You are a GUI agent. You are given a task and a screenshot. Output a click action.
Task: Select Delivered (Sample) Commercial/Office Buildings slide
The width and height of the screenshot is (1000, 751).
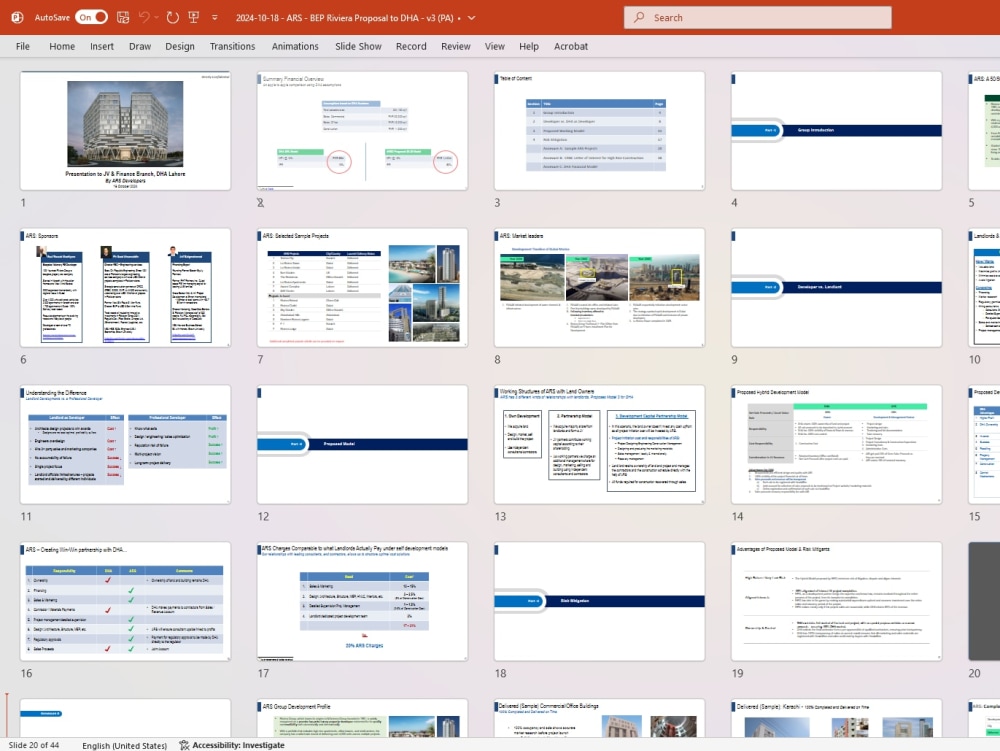click(x=599, y=718)
